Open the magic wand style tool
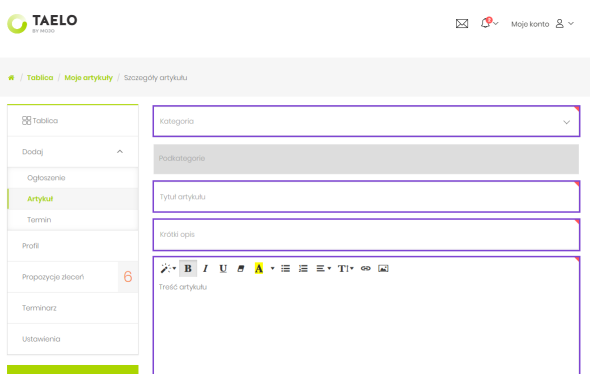This screenshot has width=590, height=374. tap(168, 269)
